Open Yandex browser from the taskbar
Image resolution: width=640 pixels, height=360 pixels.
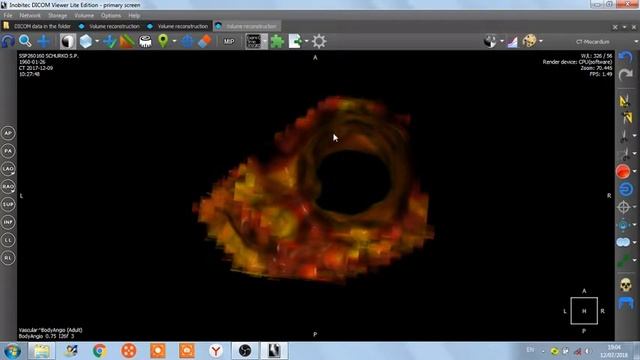click(x=216, y=351)
